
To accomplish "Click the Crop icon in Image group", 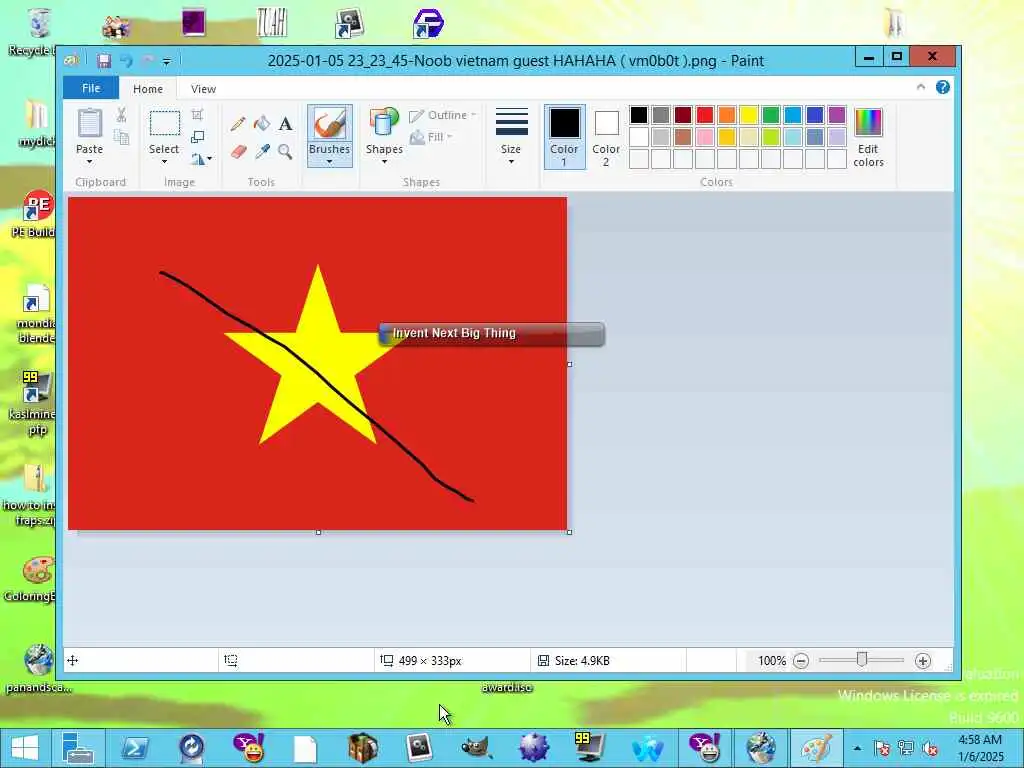I will click(x=197, y=115).
